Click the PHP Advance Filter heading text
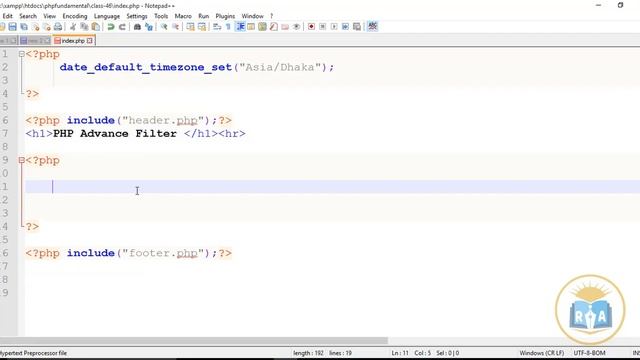The image size is (640, 360). click(115, 134)
